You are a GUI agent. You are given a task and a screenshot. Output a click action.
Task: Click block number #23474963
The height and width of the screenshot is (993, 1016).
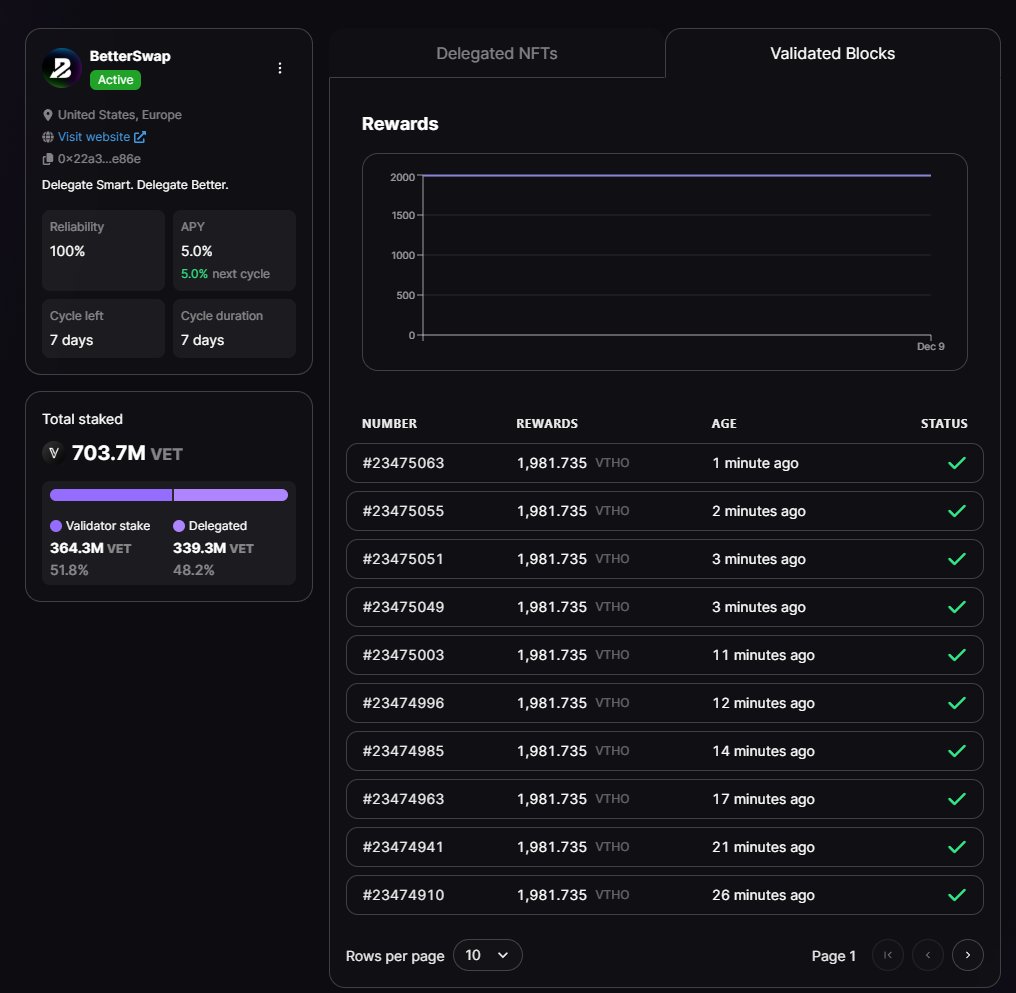[x=403, y=799]
